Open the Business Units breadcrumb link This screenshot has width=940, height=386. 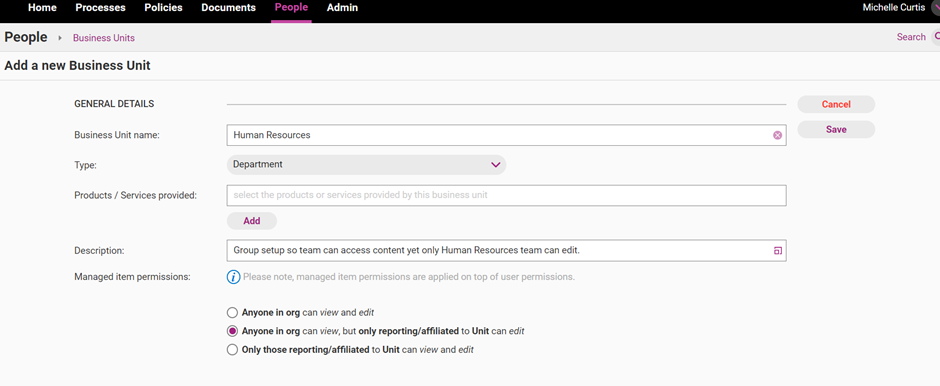coord(104,38)
